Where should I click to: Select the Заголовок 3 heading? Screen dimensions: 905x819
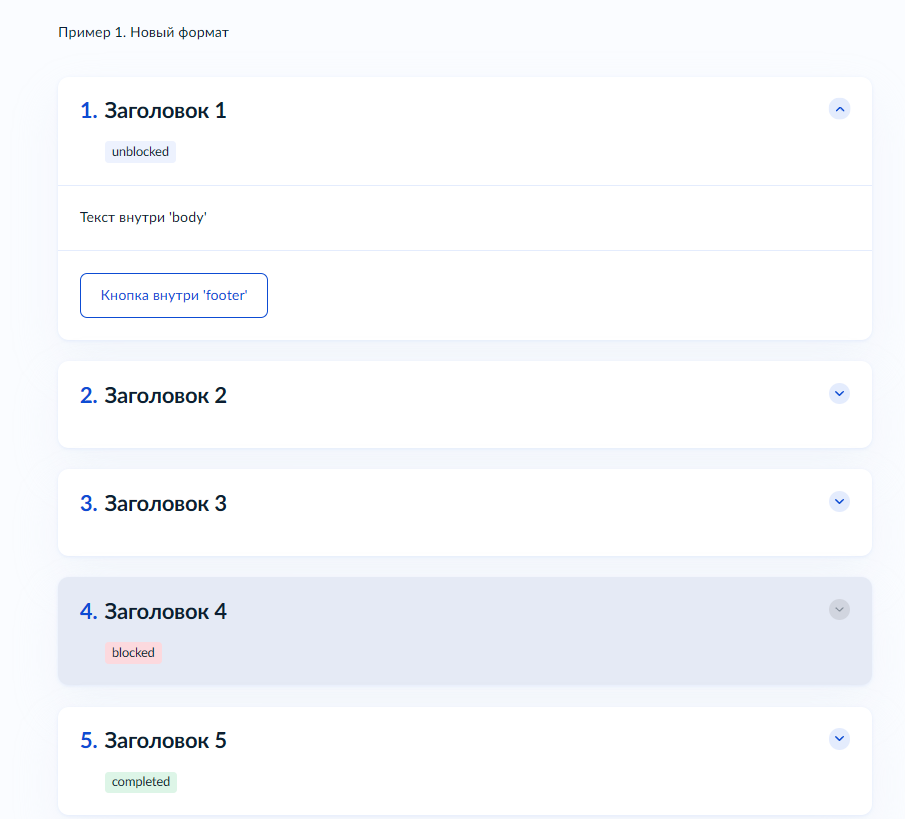165,504
